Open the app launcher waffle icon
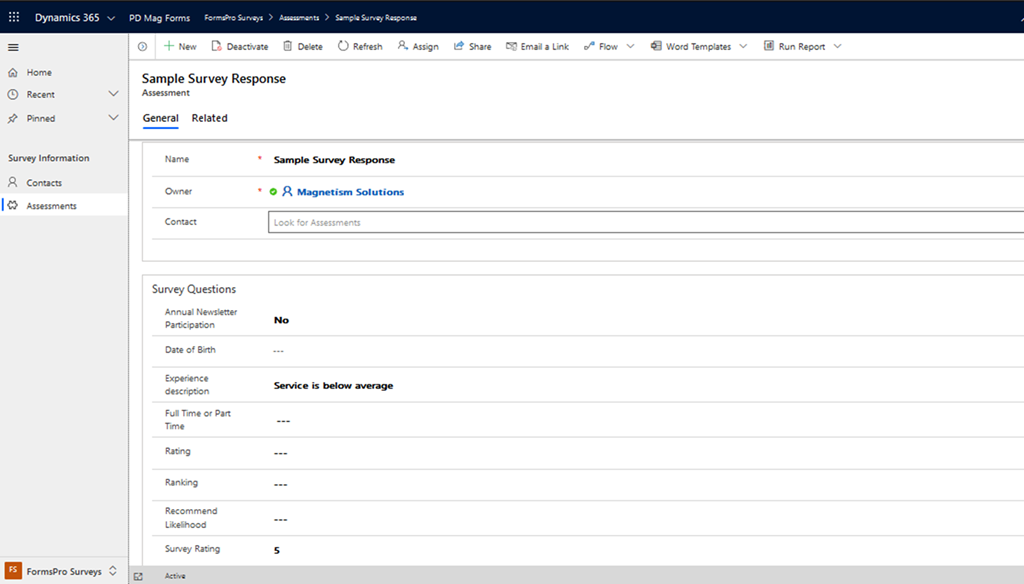This screenshot has width=1024, height=584. (14, 18)
